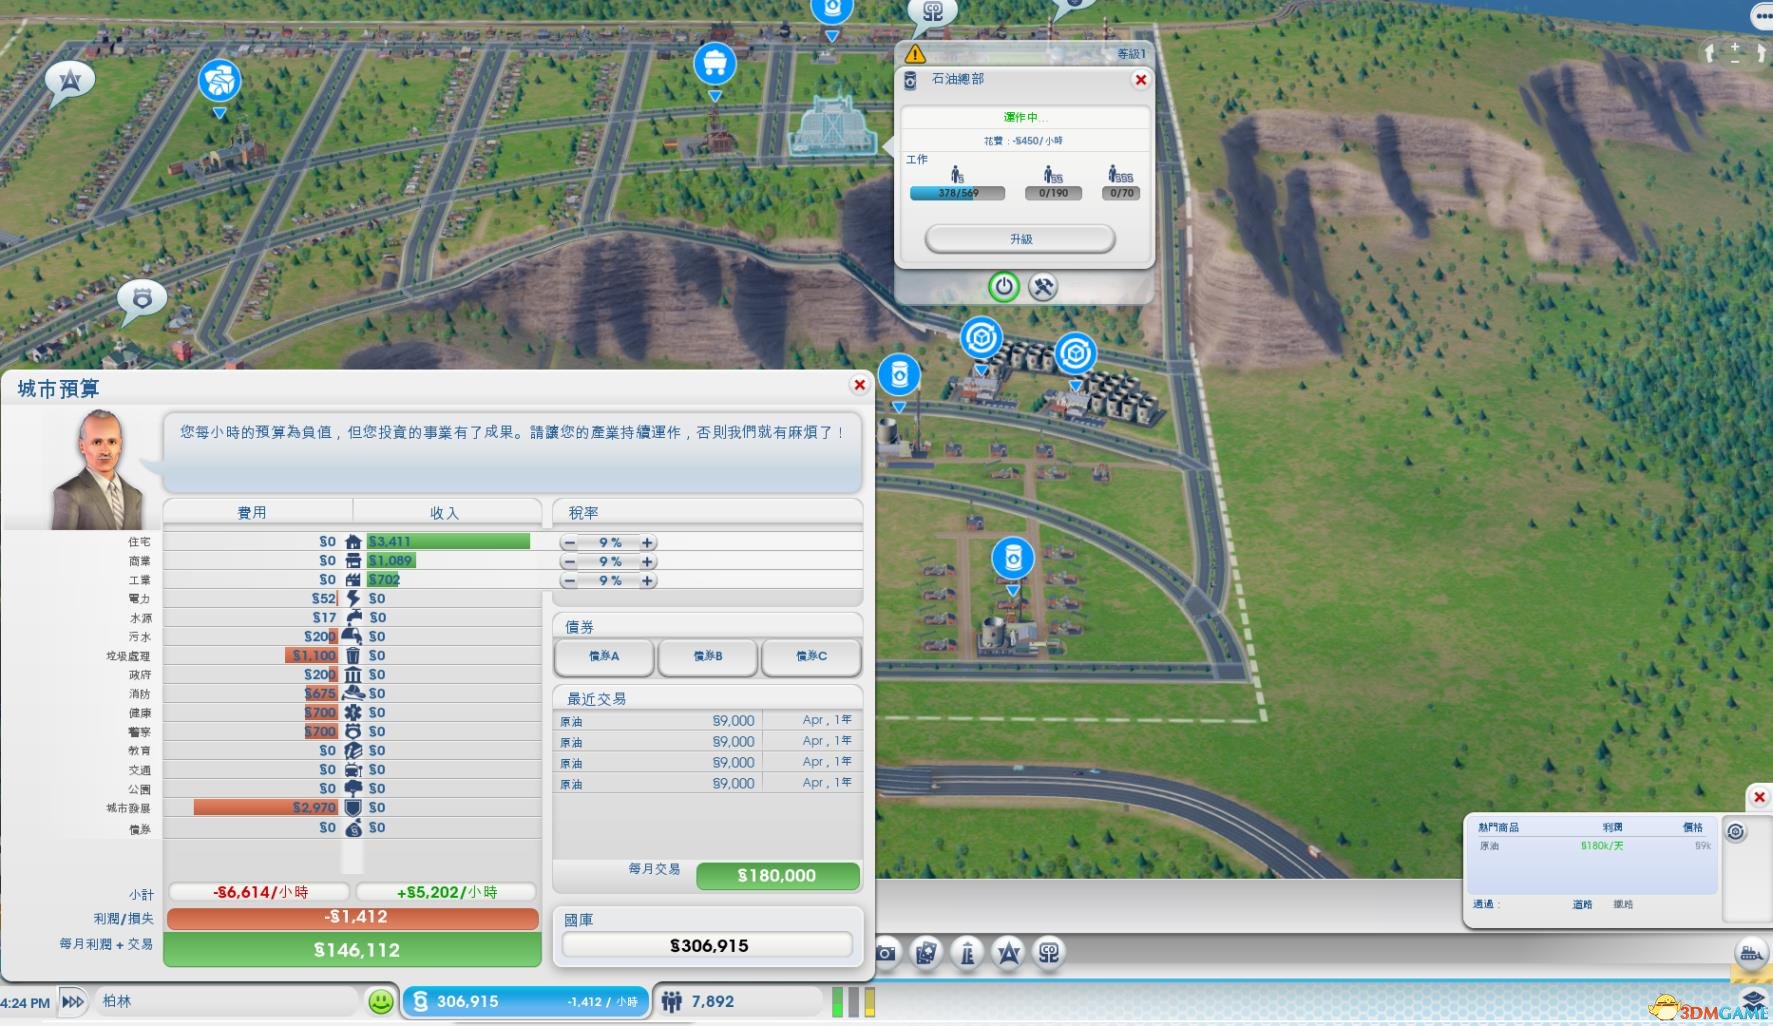Open the data layers graduation cap icon

pyautogui.click(x=1753, y=999)
